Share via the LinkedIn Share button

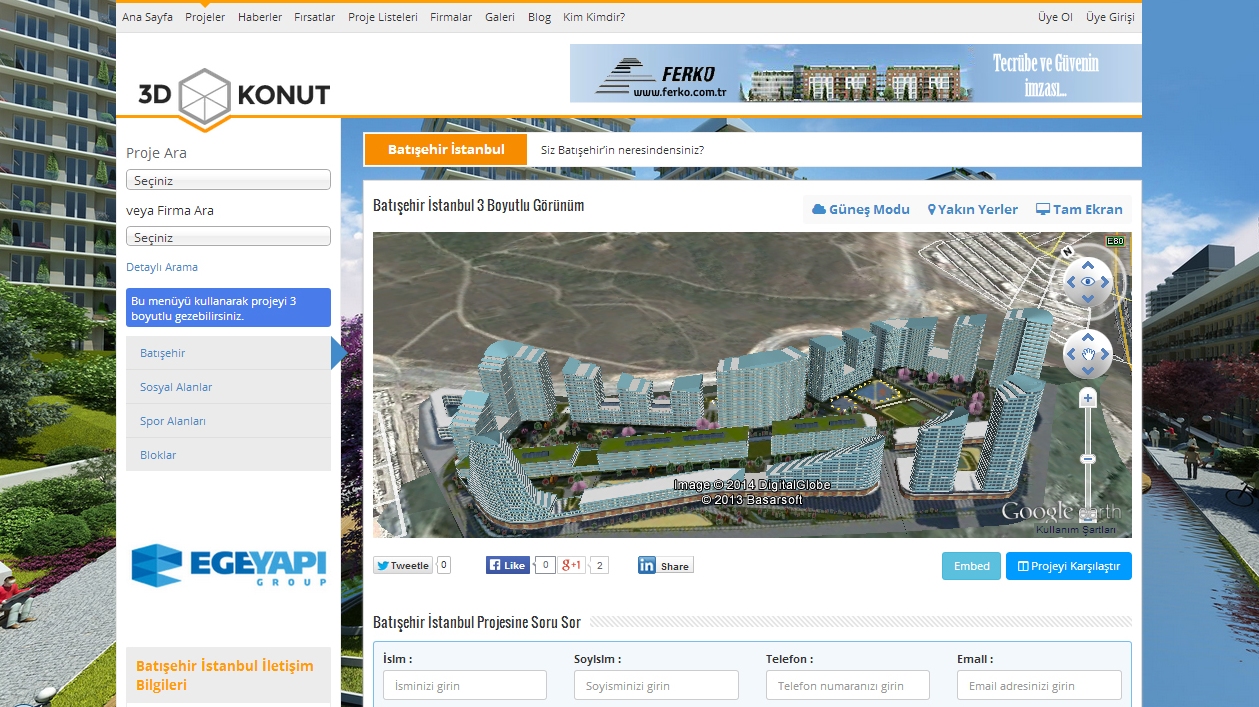pyautogui.click(x=665, y=566)
